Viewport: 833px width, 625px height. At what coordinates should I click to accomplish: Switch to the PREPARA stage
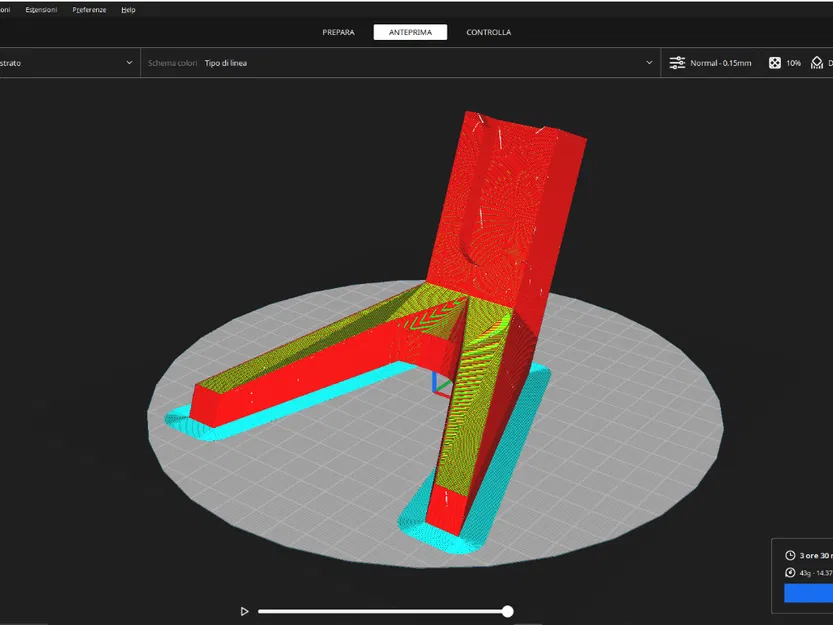coord(338,32)
